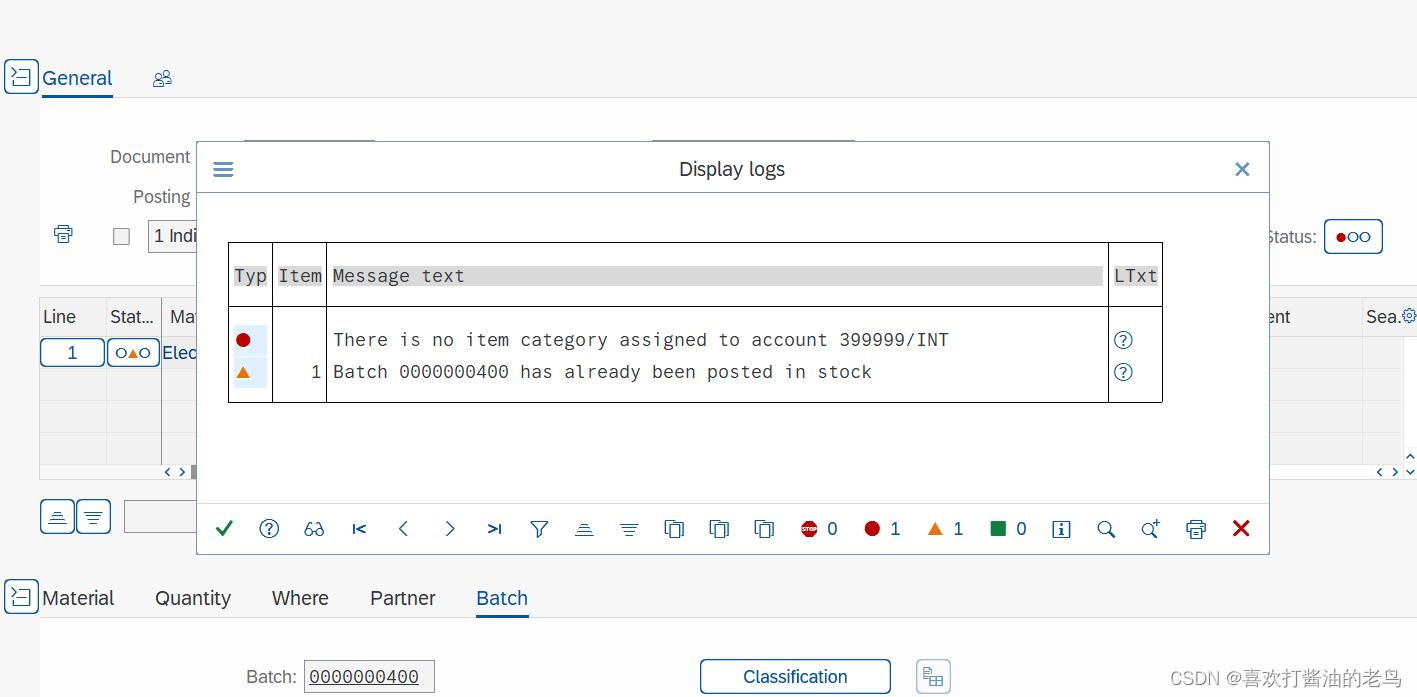This screenshot has width=1417, height=697.
Task: Click the status indicator on line 1
Action: pyautogui.click(x=133, y=352)
